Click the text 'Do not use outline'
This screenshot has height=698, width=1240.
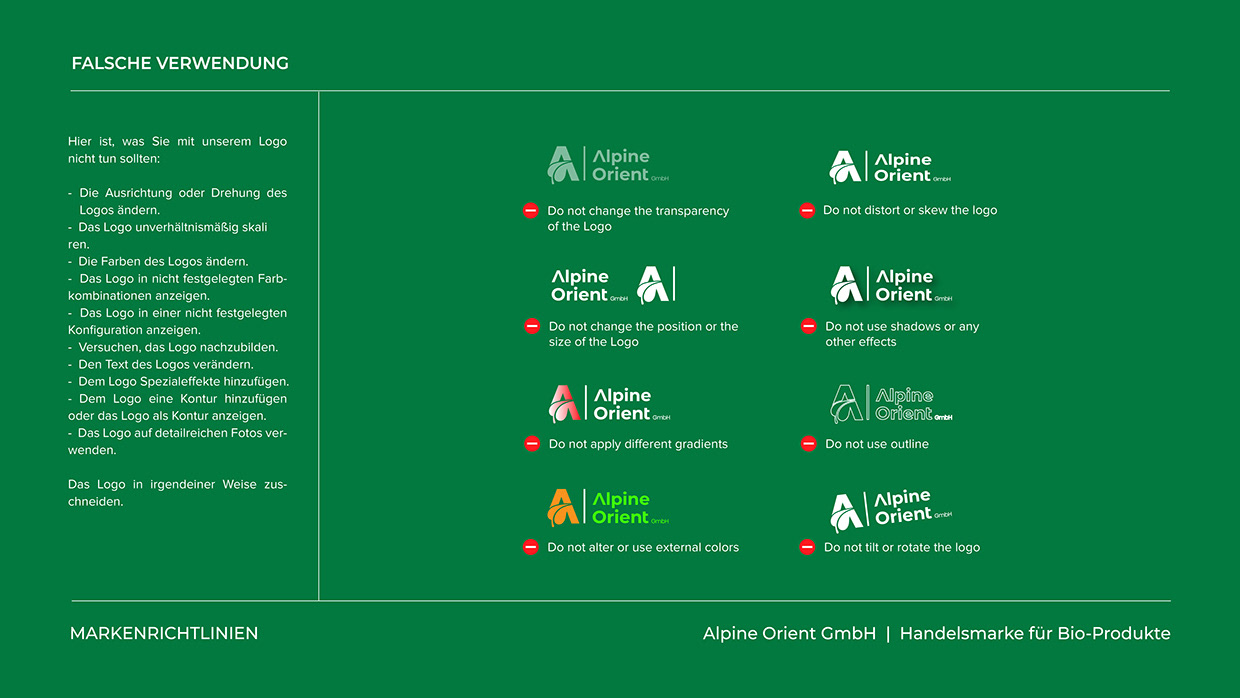coord(877,444)
